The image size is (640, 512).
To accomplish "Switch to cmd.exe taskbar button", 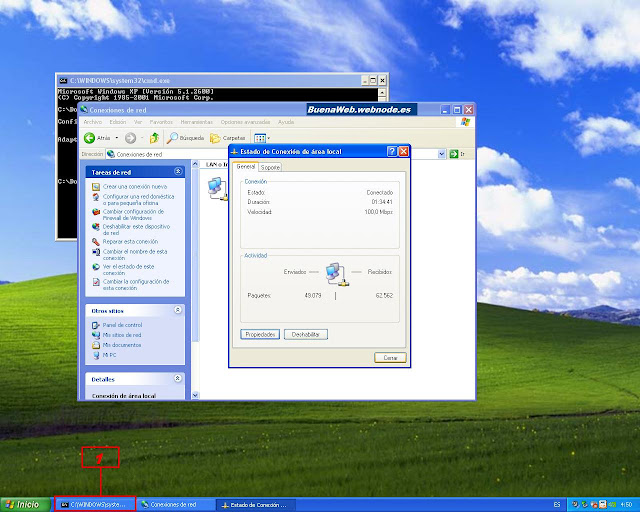I will coord(96,505).
